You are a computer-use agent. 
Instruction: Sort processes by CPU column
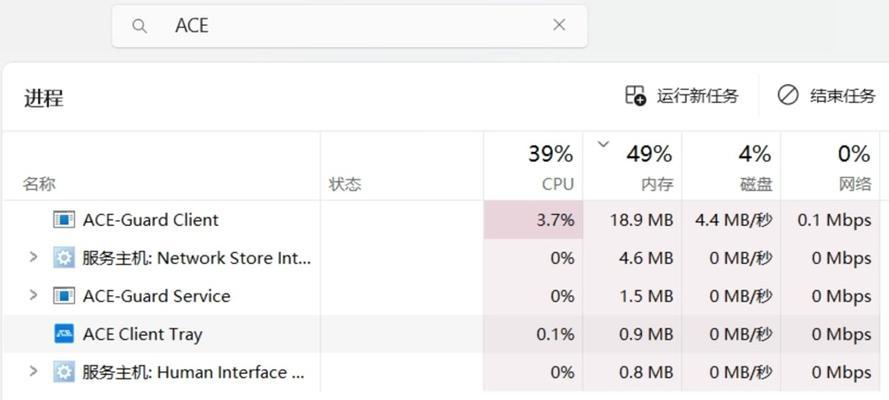[533, 167]
